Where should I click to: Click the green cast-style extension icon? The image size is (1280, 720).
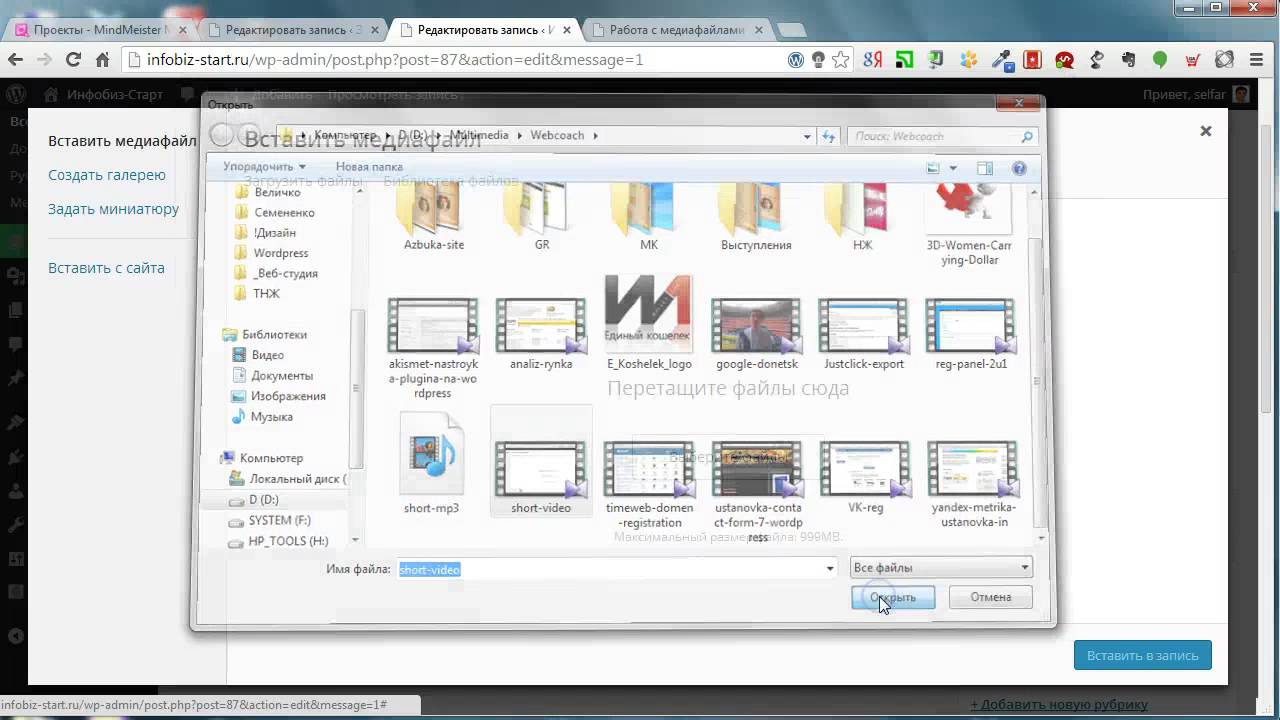[904, 60]
